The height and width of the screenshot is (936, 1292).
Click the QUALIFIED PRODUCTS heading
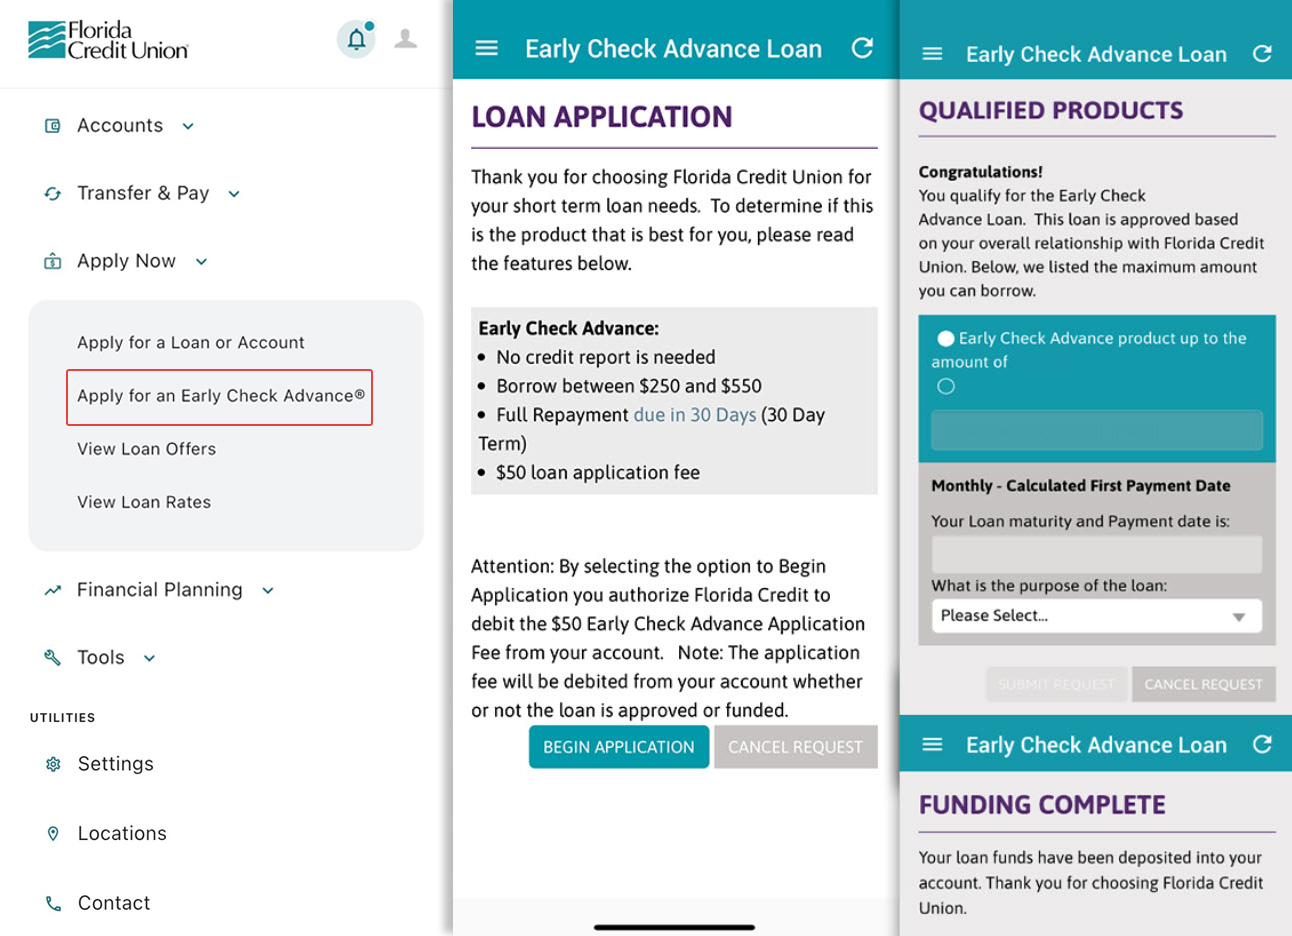click(x=1051, y=111)
